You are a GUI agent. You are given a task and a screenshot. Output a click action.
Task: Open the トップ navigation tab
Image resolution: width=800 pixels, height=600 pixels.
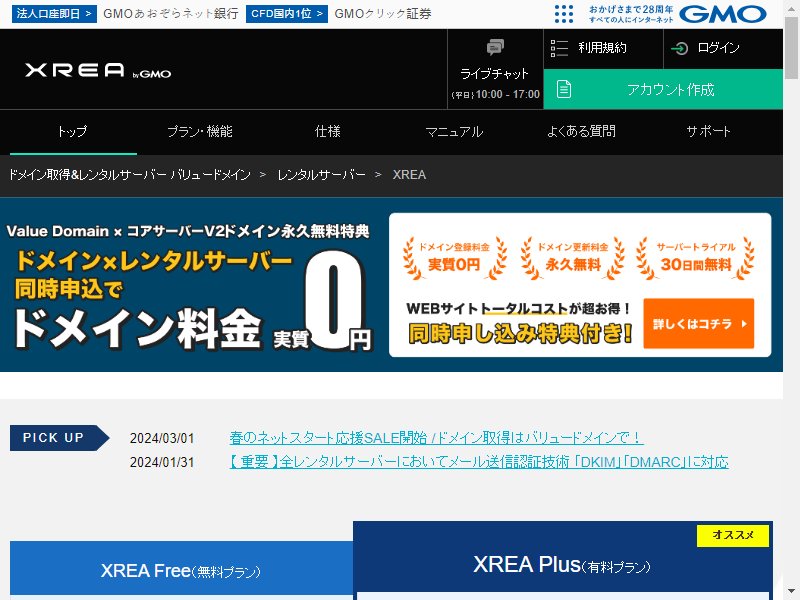pyautogui.click(x=73, y=132)
